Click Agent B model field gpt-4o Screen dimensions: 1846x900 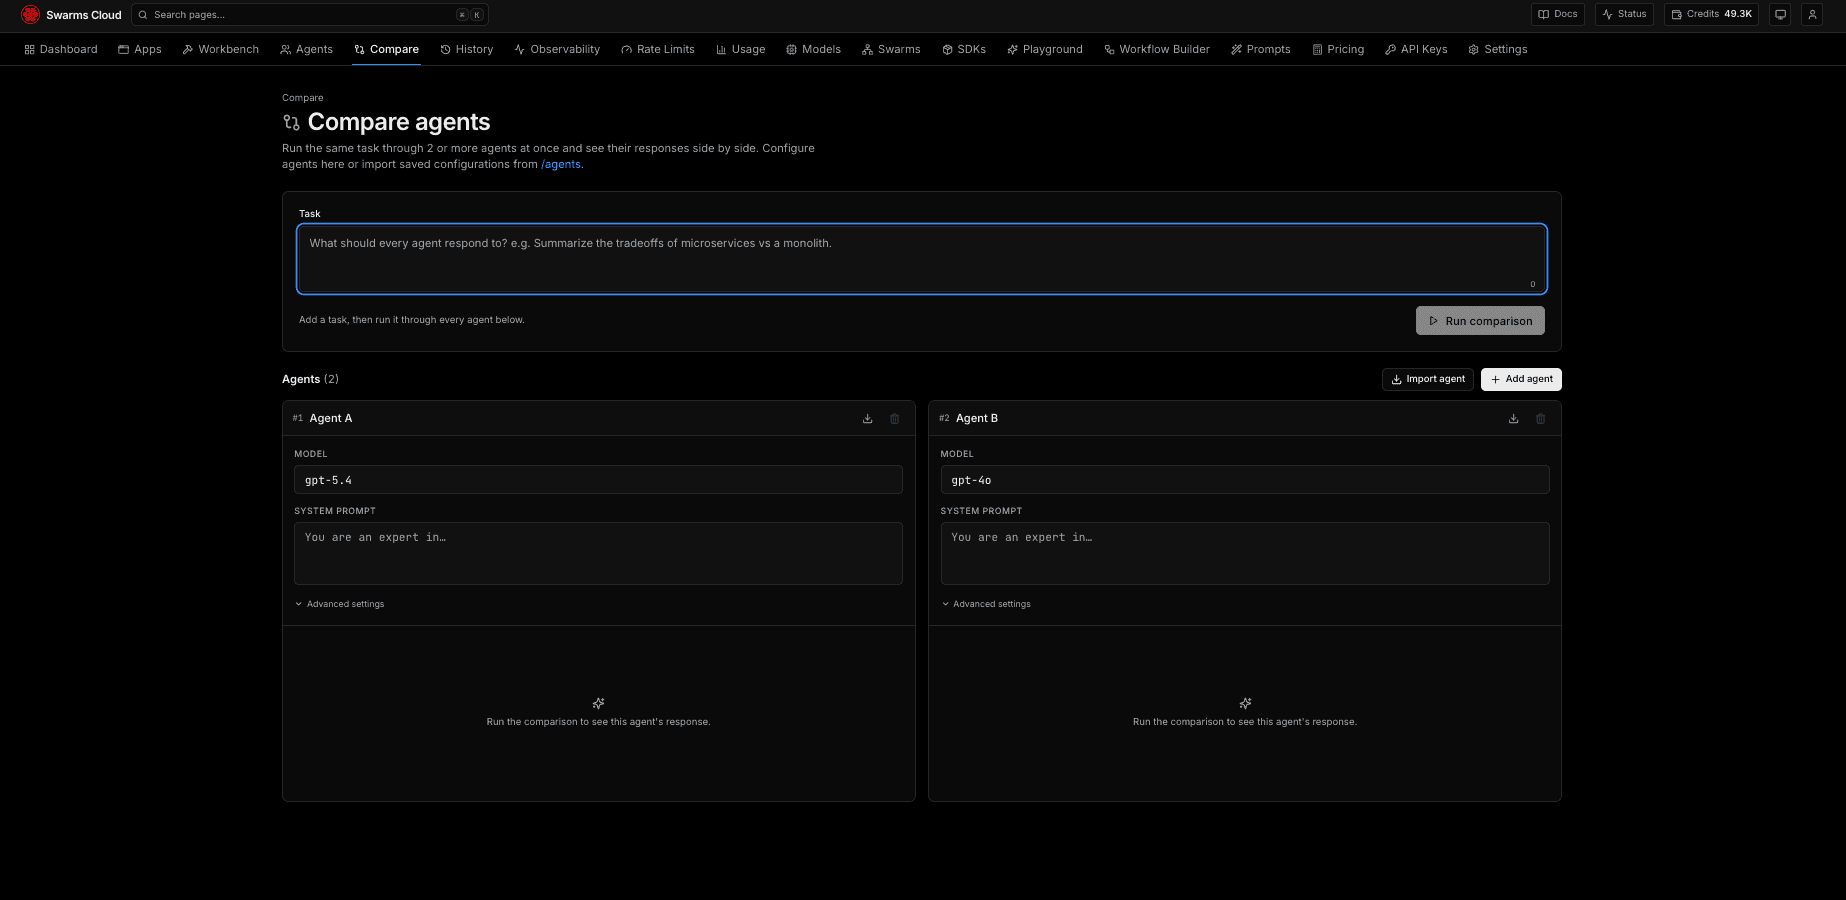pos(1245,480)
